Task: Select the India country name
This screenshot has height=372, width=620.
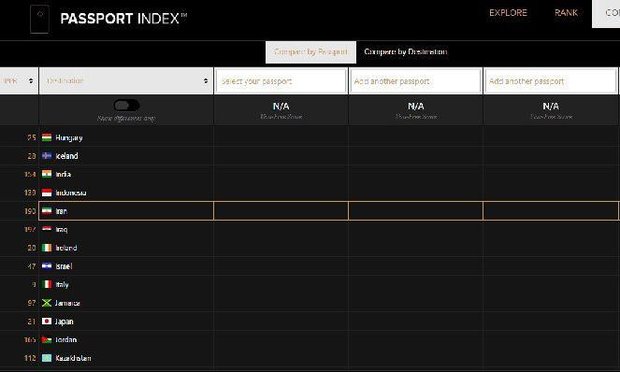Action: click(x=63, y=174)
